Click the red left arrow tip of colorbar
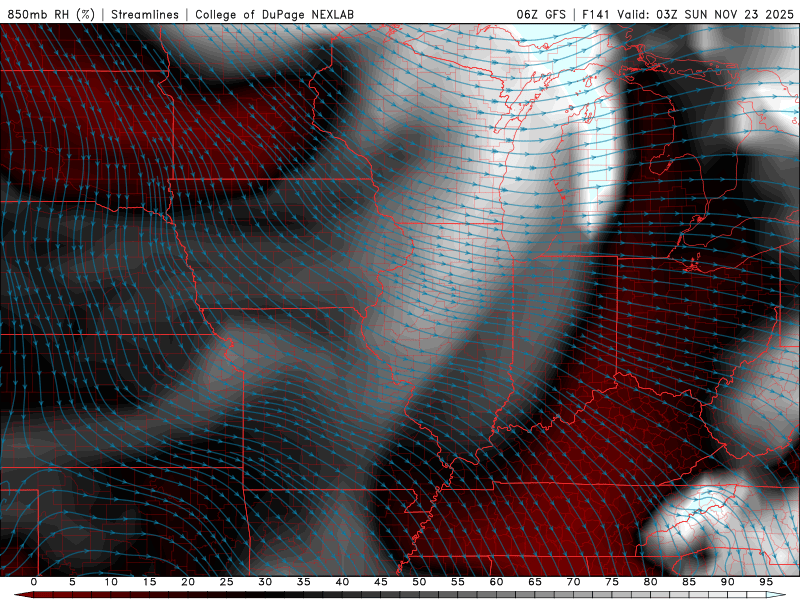 click(x=23, y=595)
